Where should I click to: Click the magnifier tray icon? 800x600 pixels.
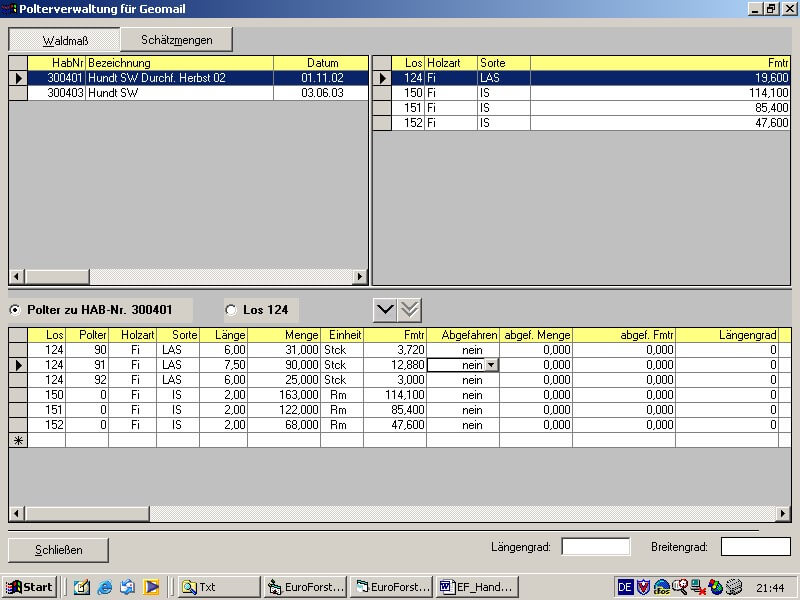680,587
